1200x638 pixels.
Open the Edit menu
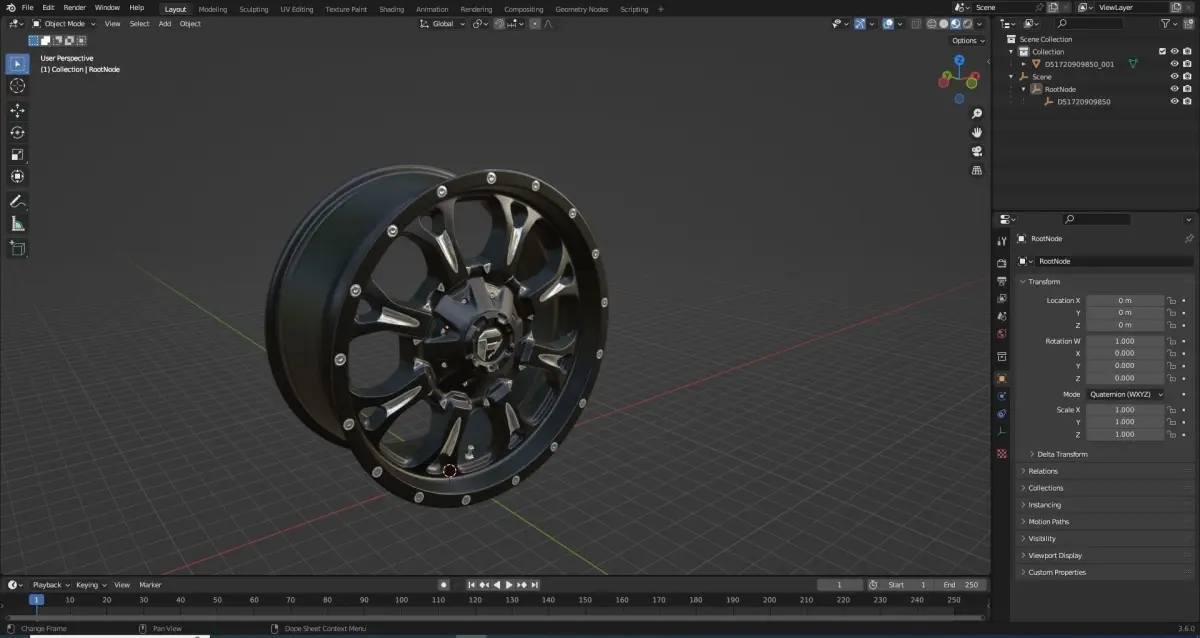pyautogui.click(x=48, y=8)
